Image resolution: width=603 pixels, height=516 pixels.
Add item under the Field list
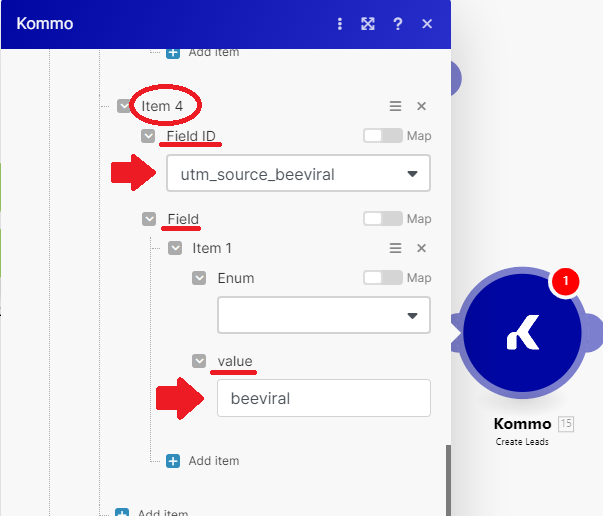point(202,461)
